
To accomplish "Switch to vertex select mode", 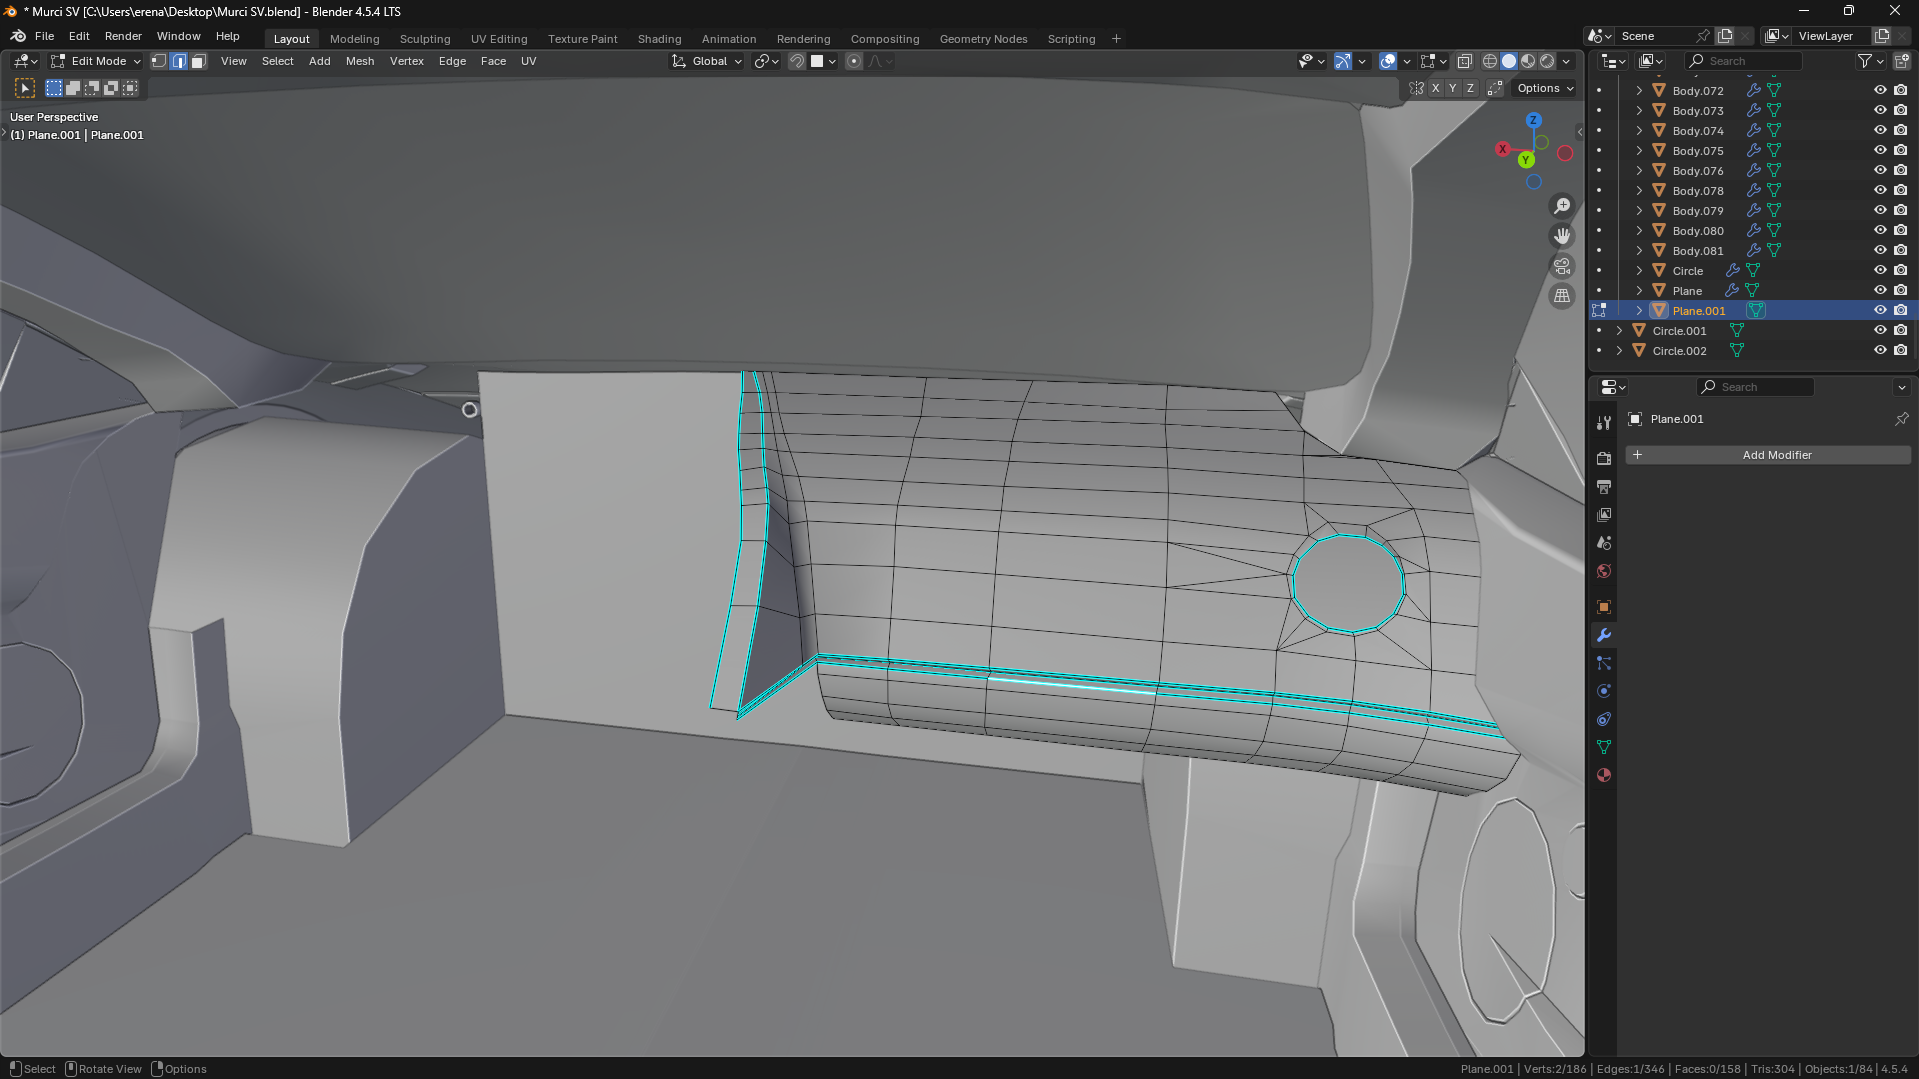I will 159,61.
